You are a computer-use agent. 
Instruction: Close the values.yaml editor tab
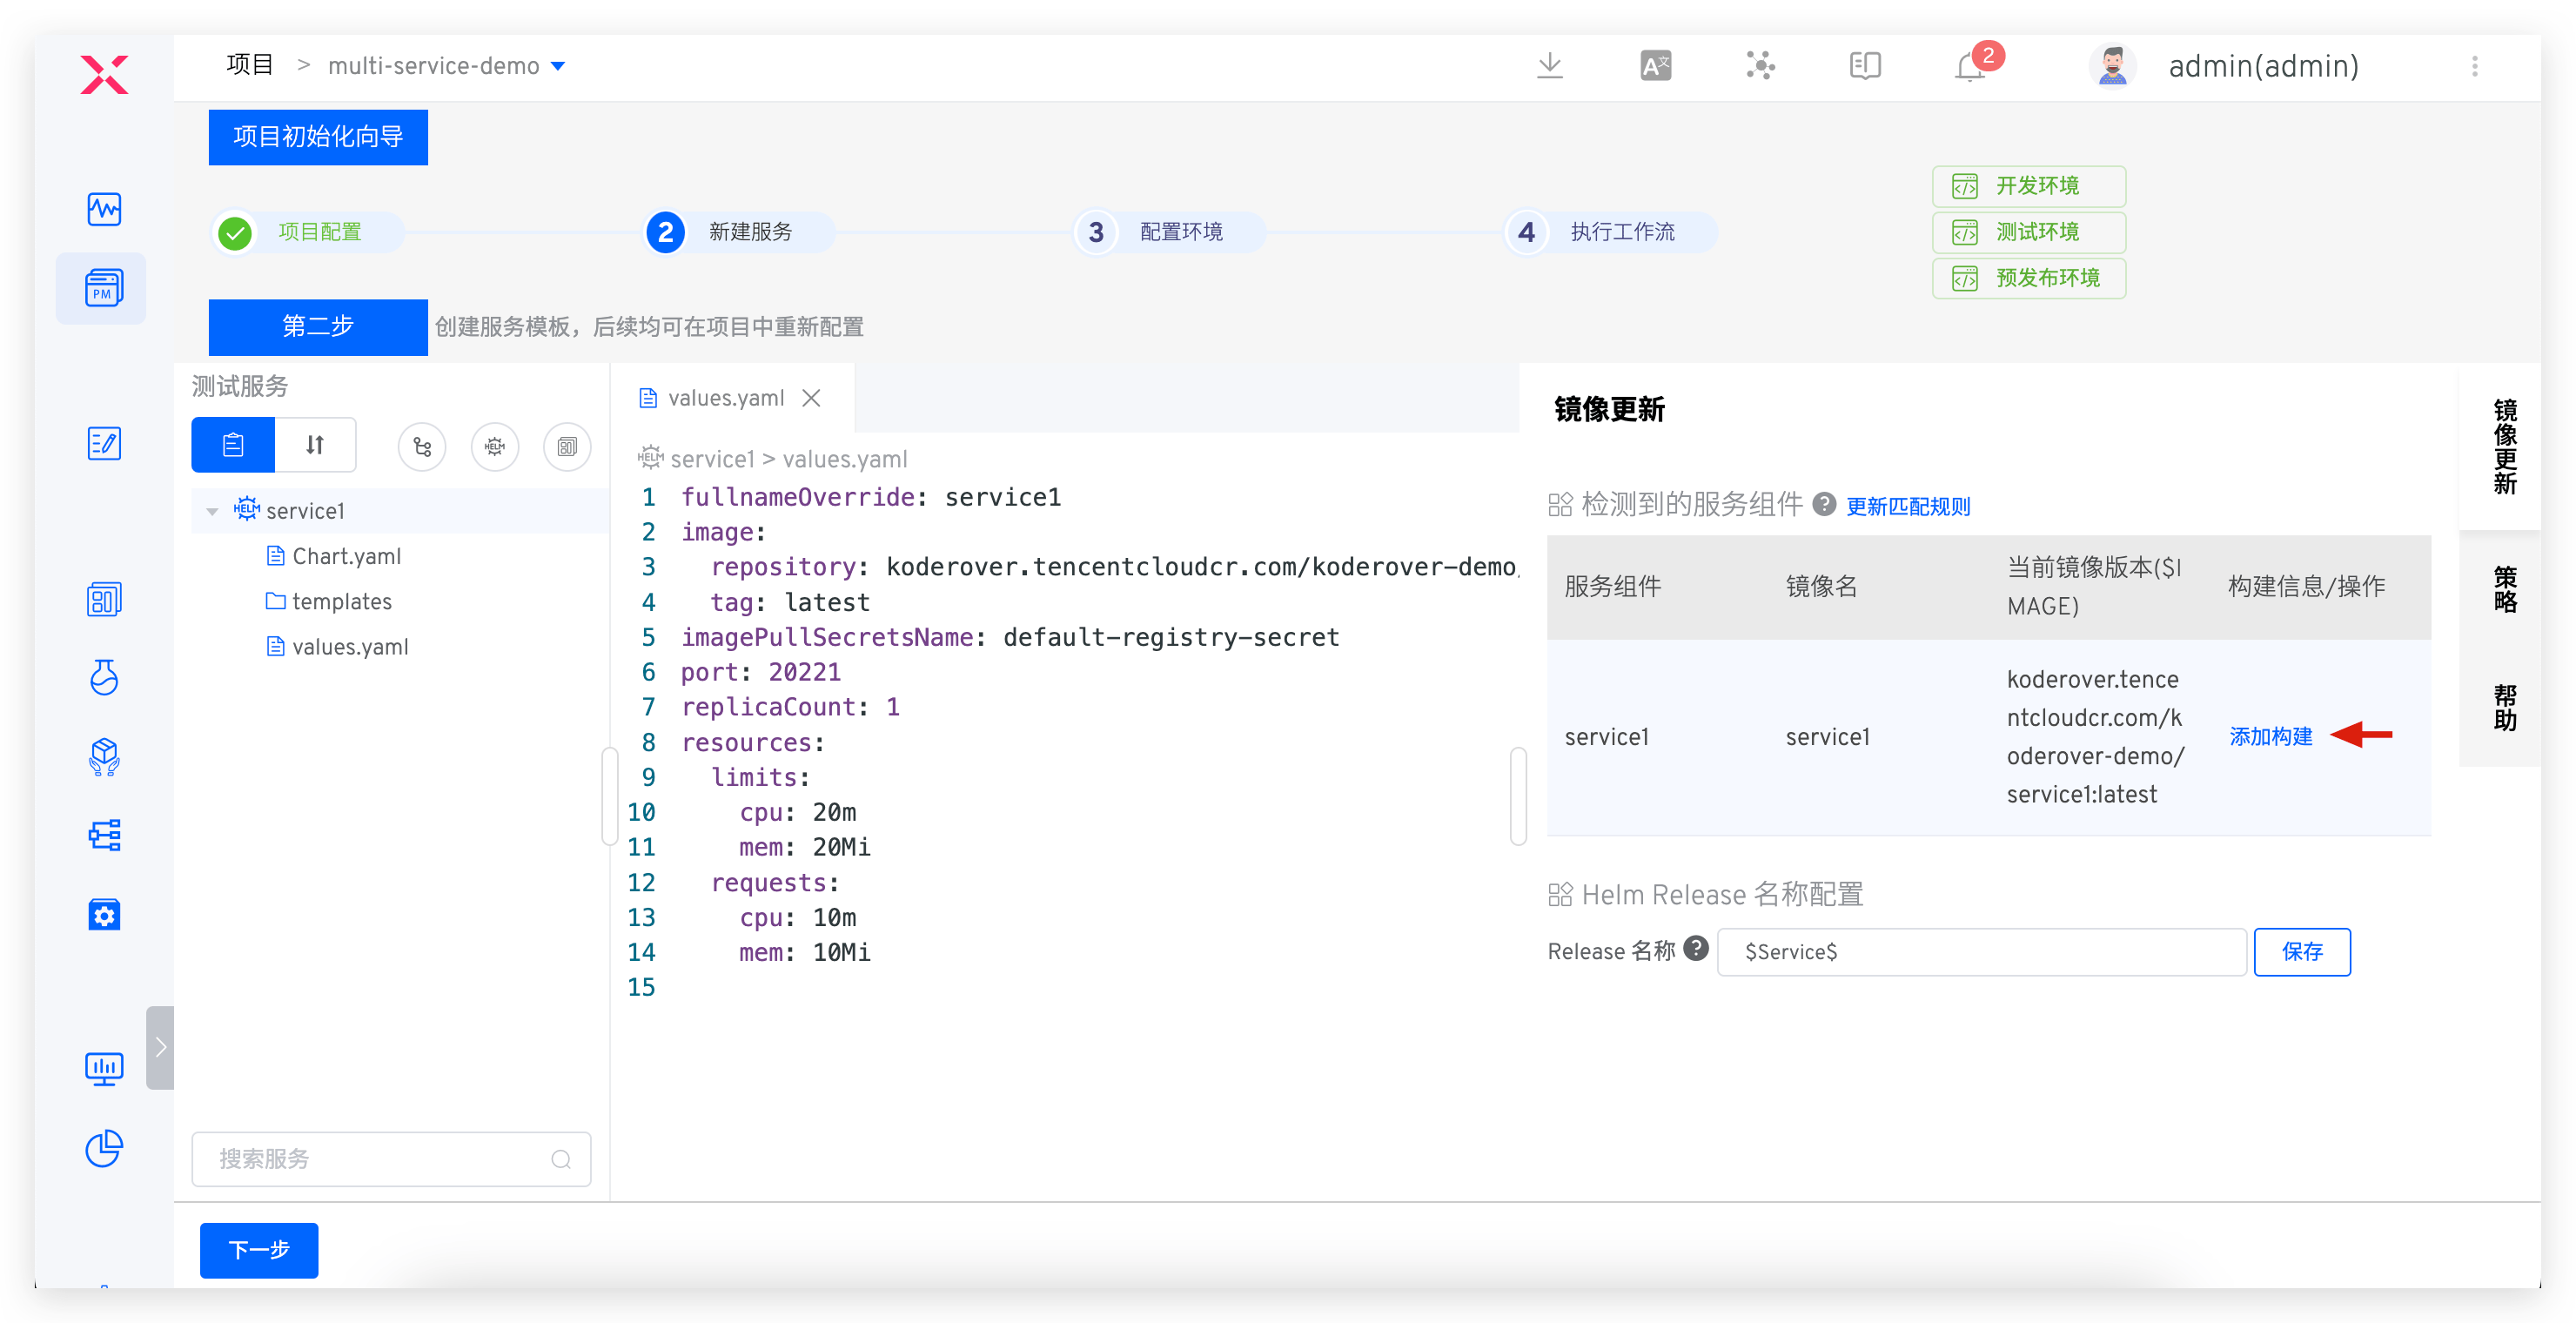[x=812, y=398]
